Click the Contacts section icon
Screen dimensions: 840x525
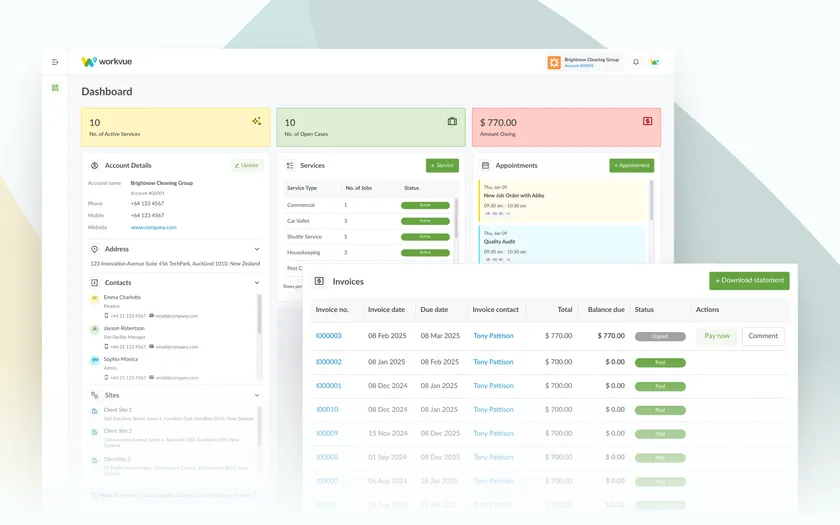pyautogui.click(x=94, y=282)
